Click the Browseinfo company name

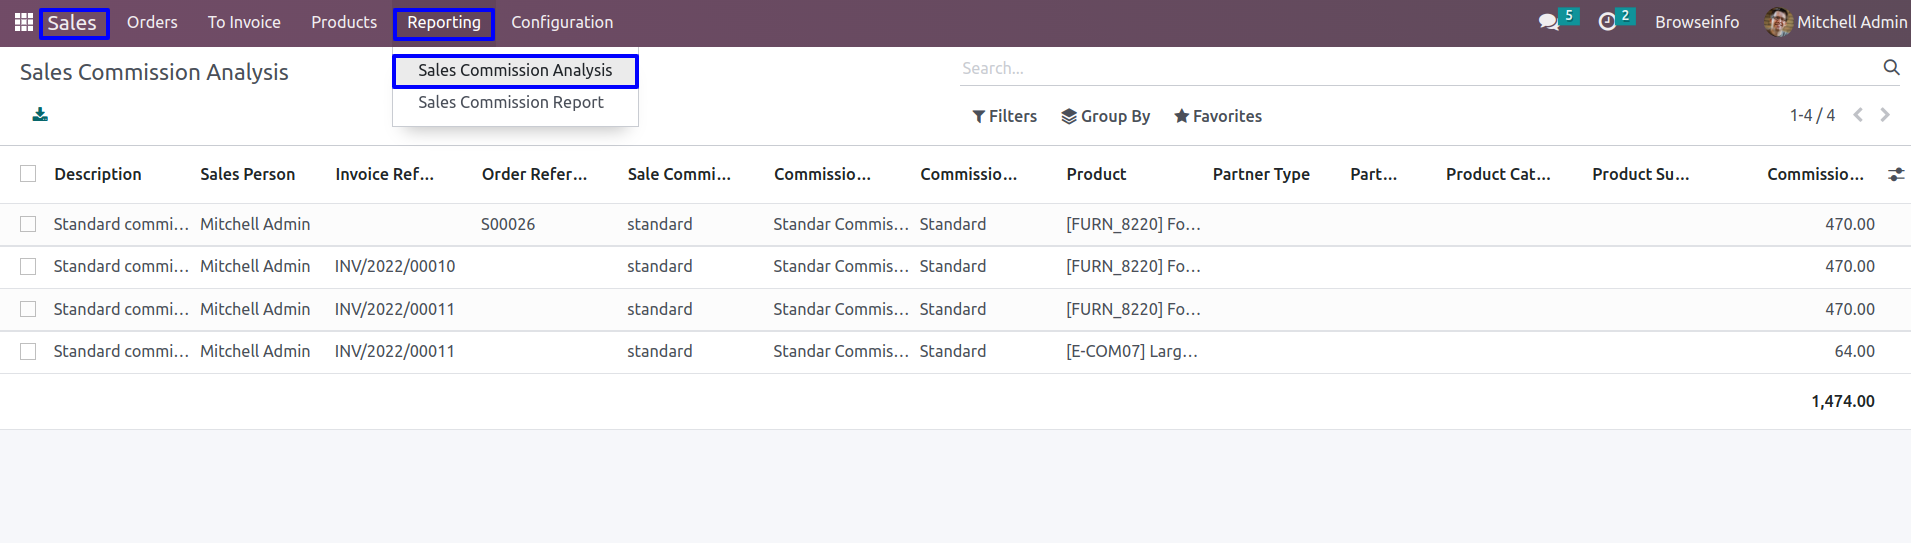pos(1697,22)
